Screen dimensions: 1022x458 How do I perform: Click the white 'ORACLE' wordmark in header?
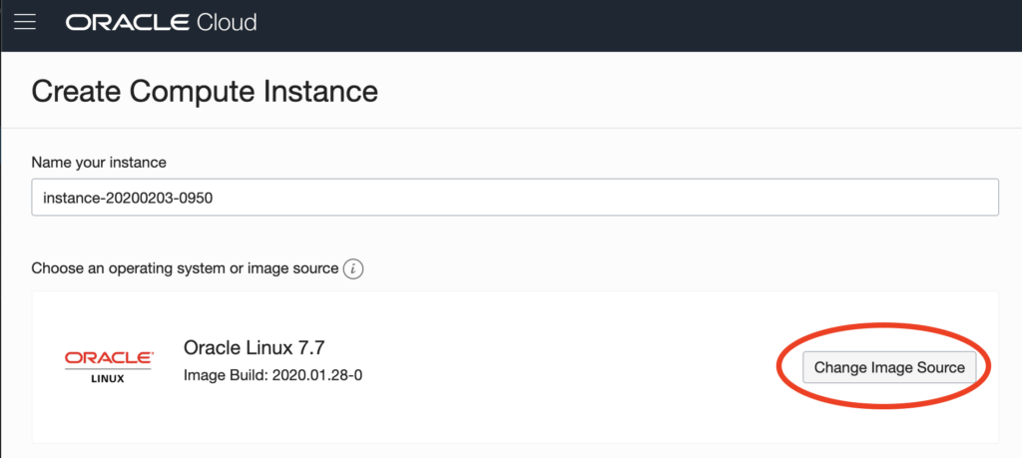[x=125, y=22]
